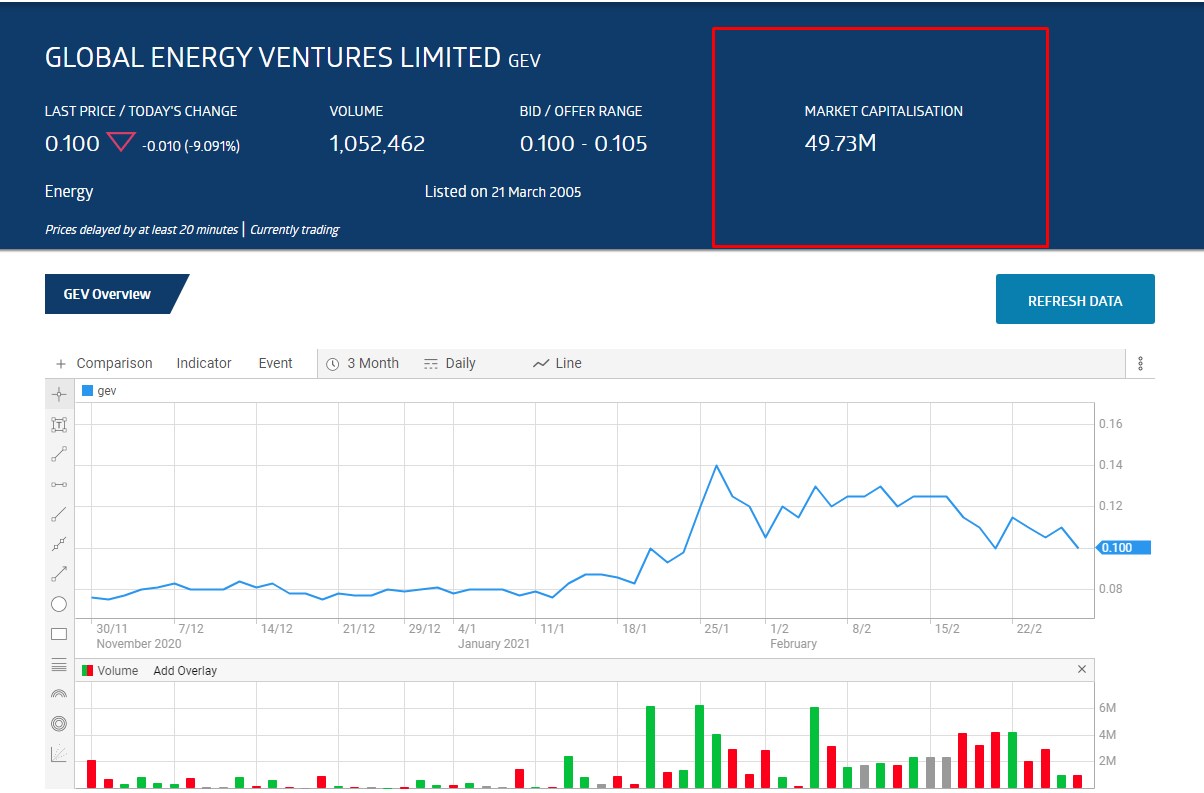Select the arrow line drawing tool
The height and width of the screenshot is (793, 1204).
(x=59, y=574)
